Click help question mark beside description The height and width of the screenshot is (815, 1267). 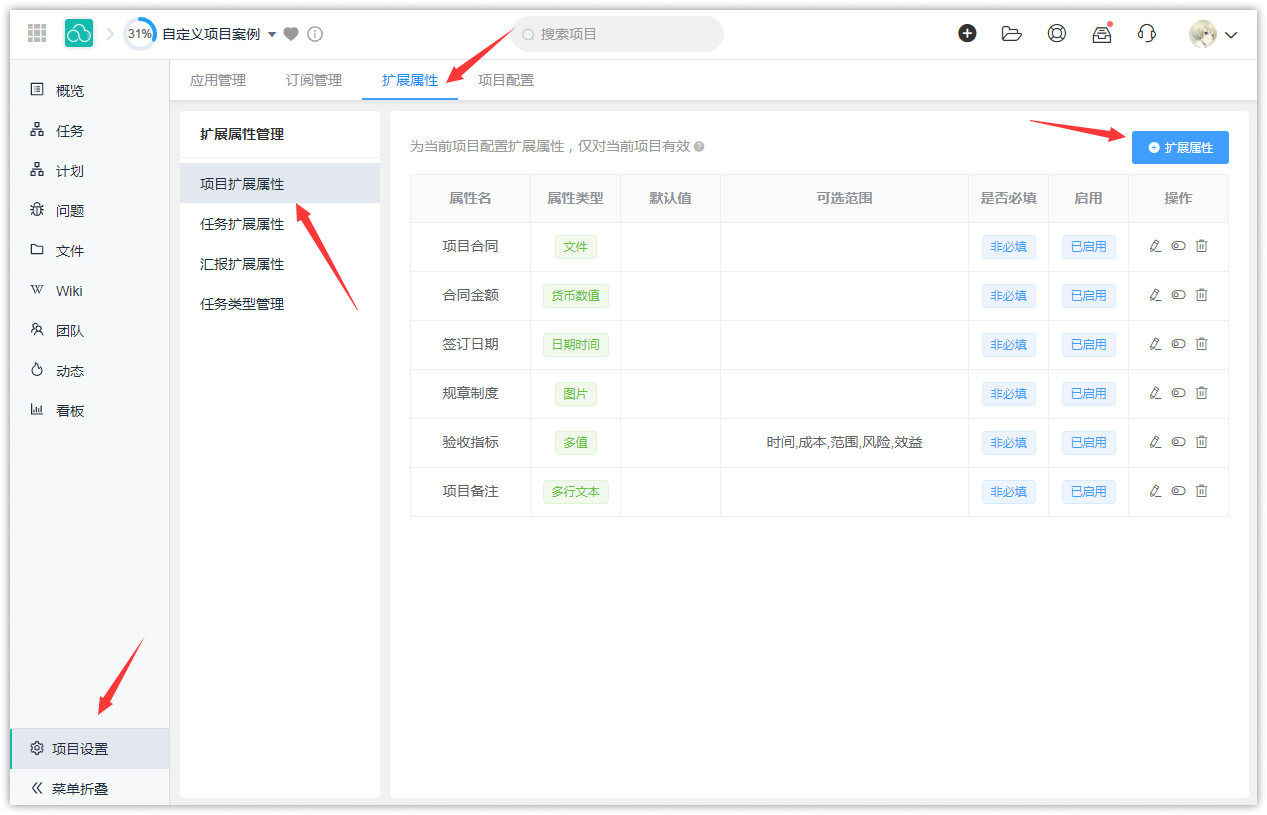coord(699,147)
